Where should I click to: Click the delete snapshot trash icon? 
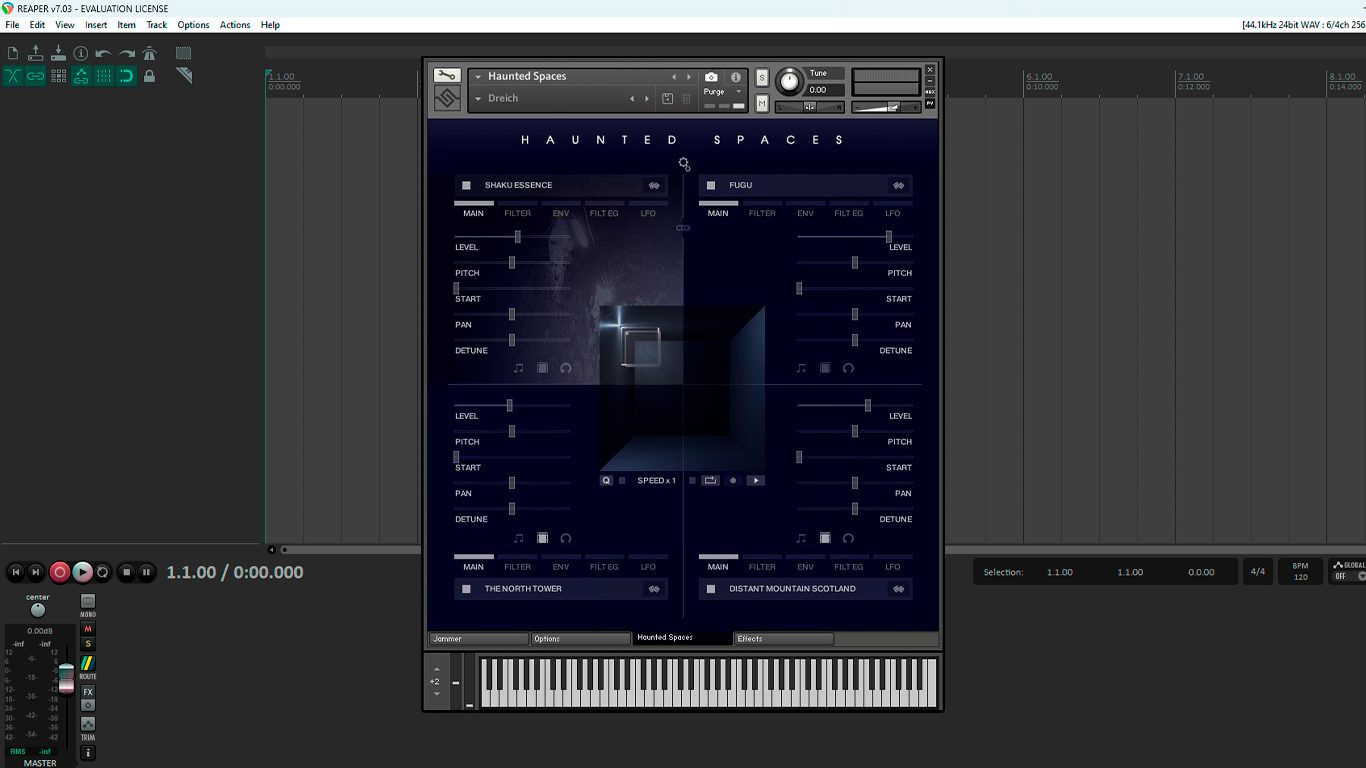[x=686, y=99]
